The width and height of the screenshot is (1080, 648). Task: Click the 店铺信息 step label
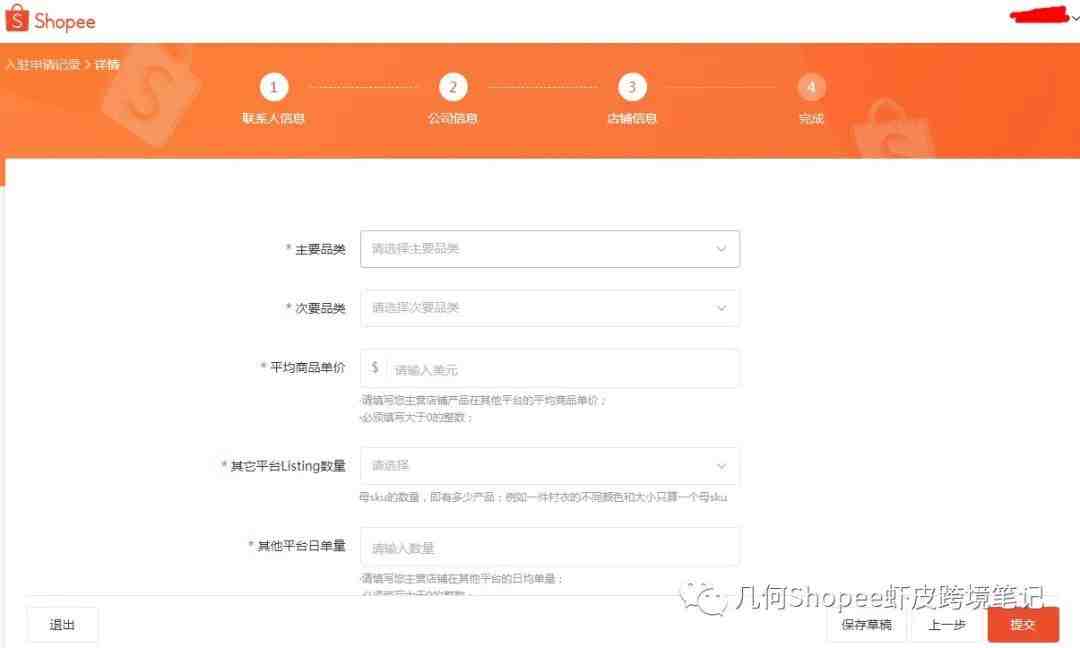632,118
